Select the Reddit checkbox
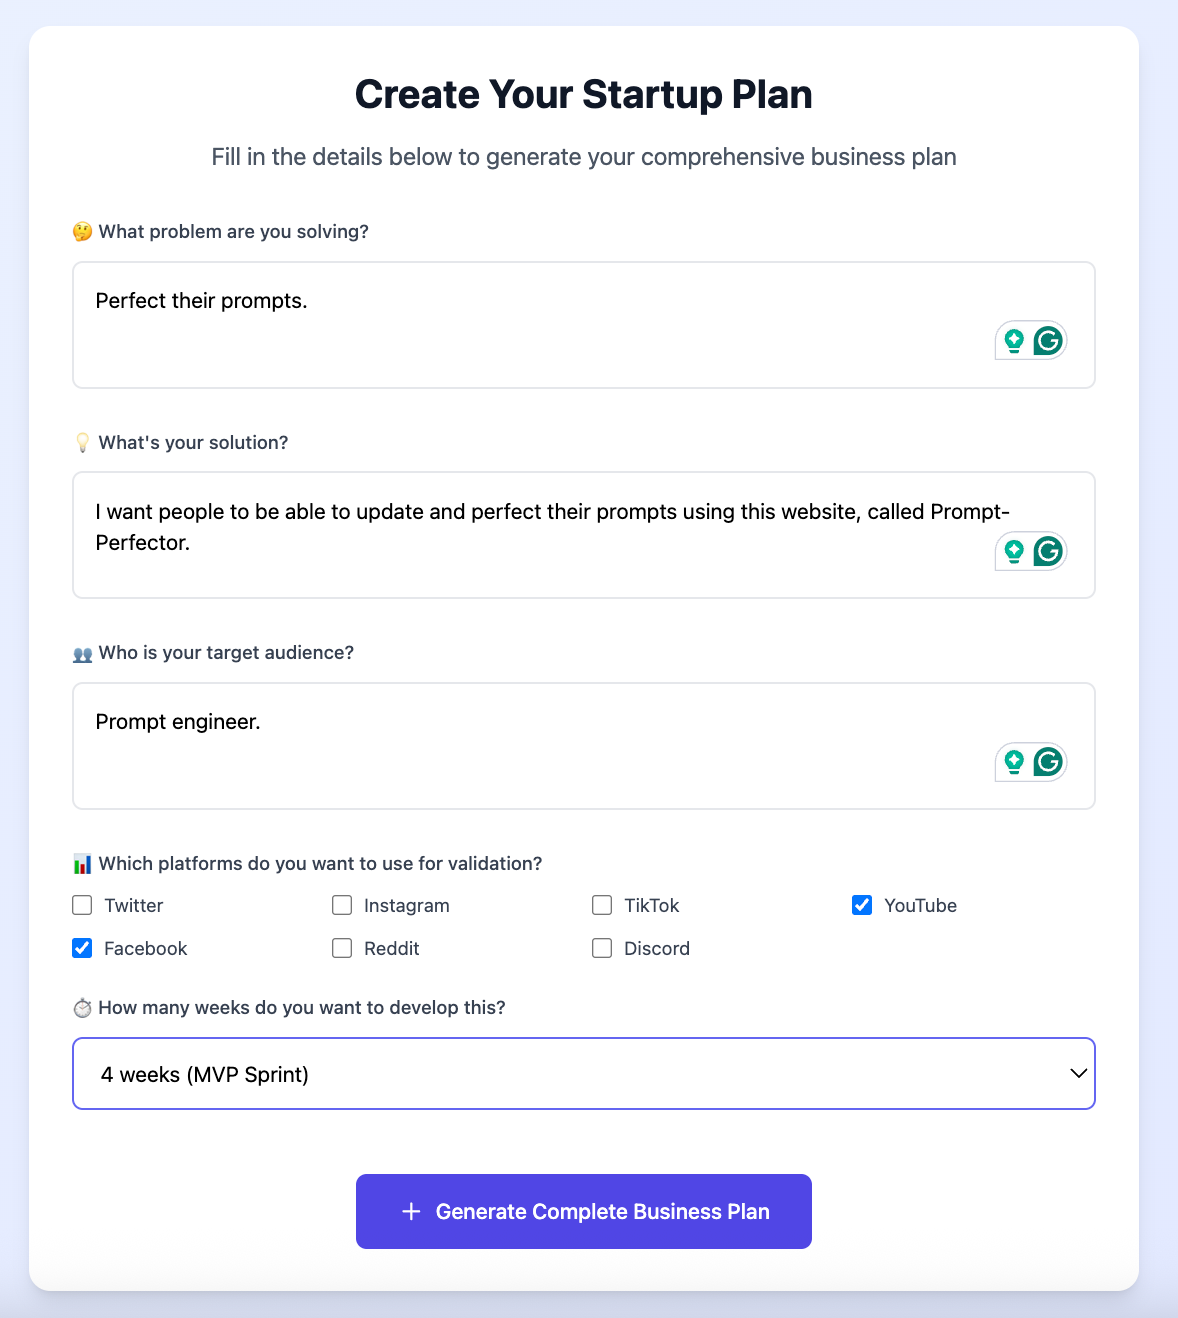 [342, 948]
